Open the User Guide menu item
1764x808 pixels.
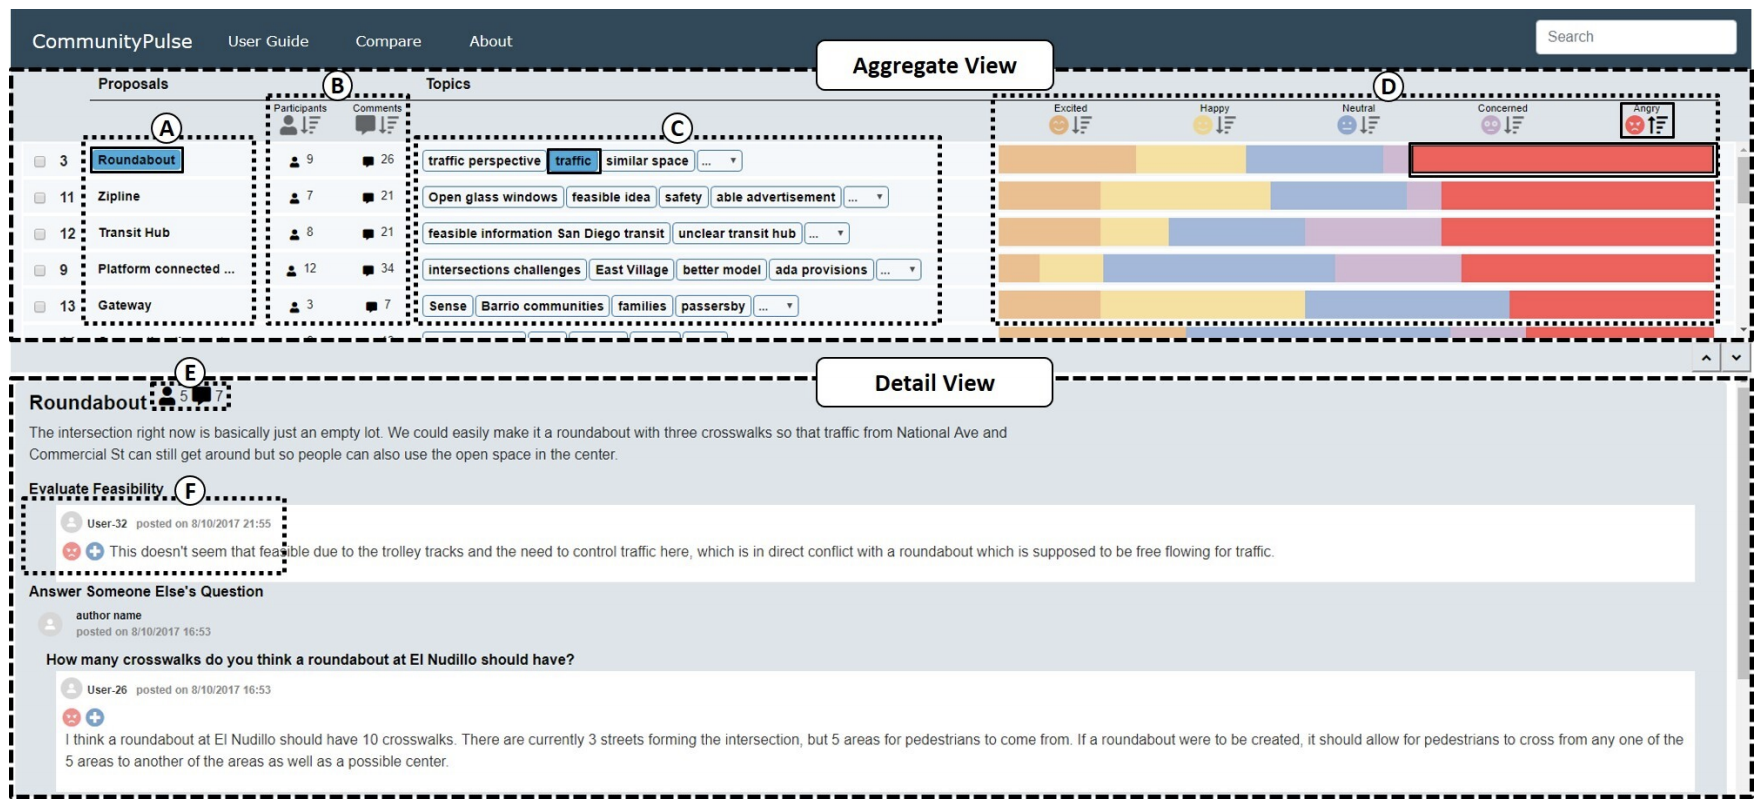click(x=268, y=41)
